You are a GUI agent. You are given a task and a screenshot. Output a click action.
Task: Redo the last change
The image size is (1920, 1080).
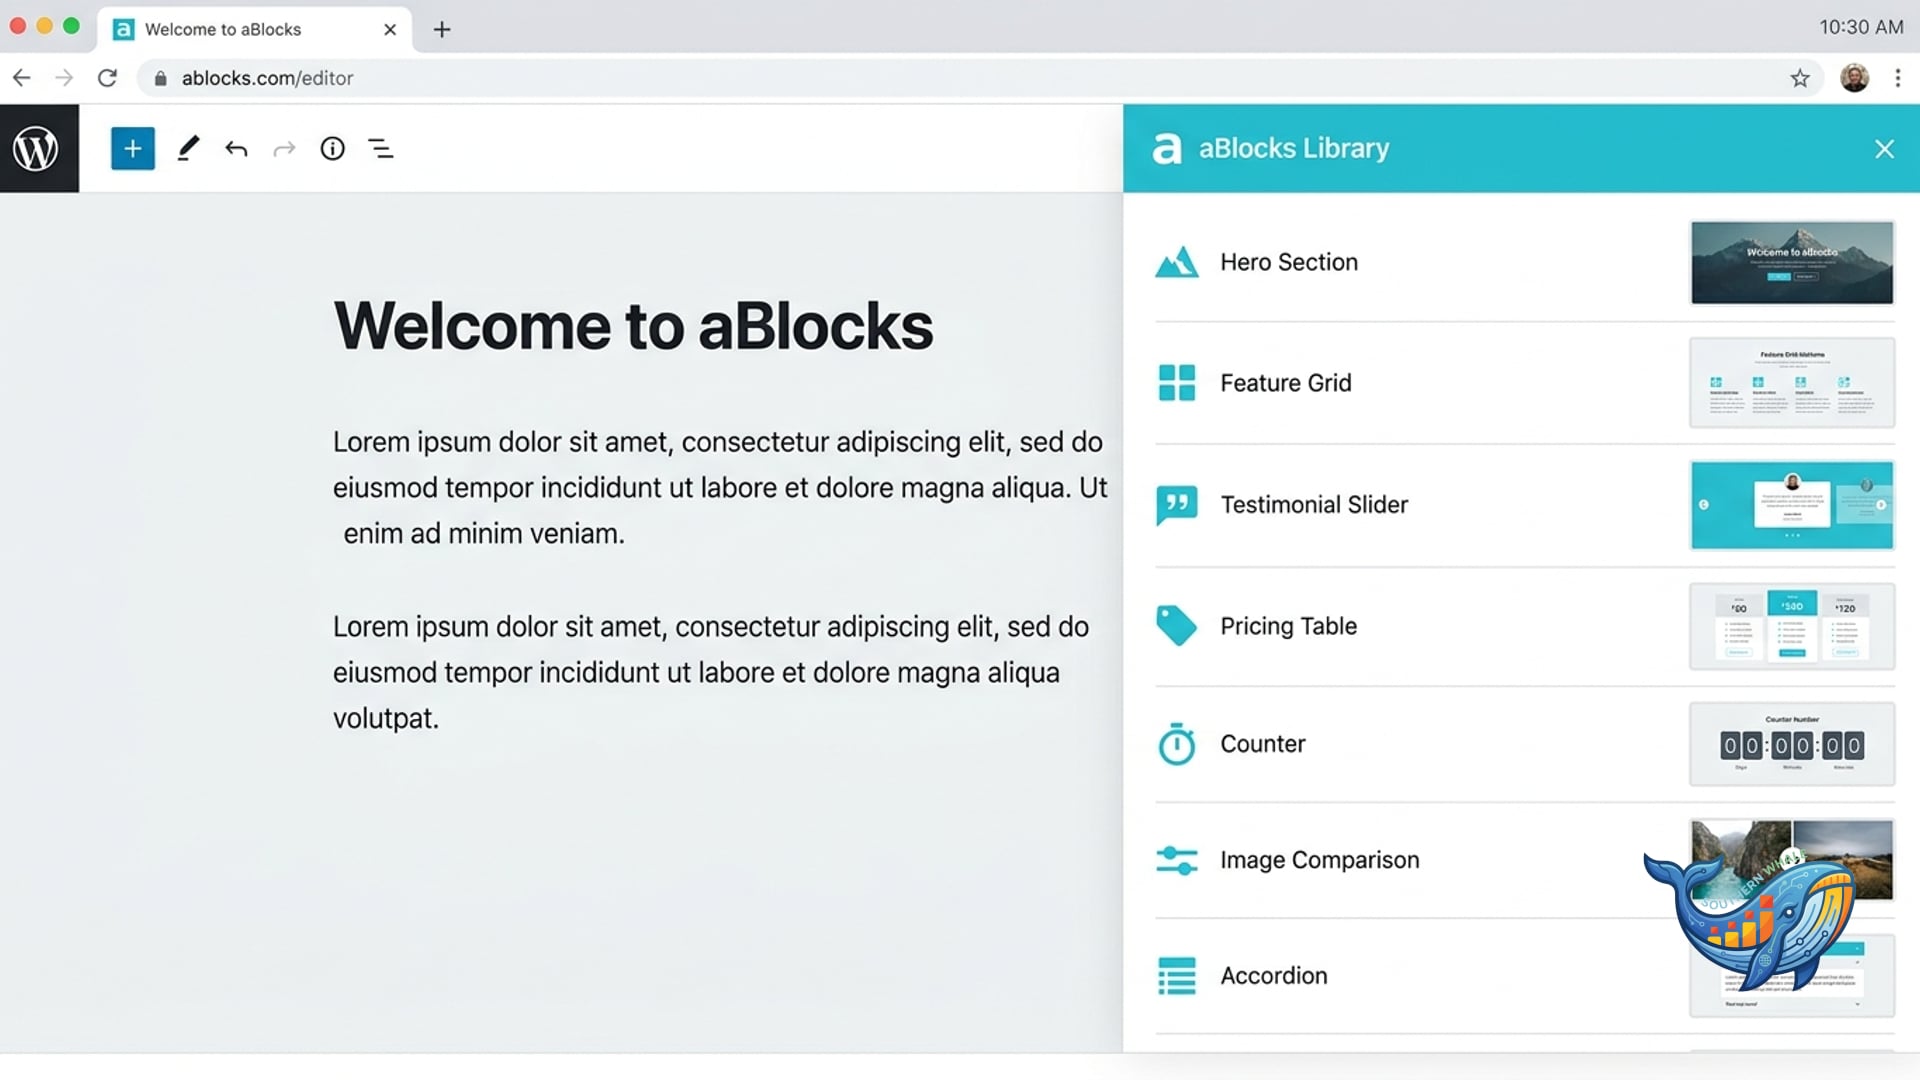pyautogui.click(x=284, y=149)
